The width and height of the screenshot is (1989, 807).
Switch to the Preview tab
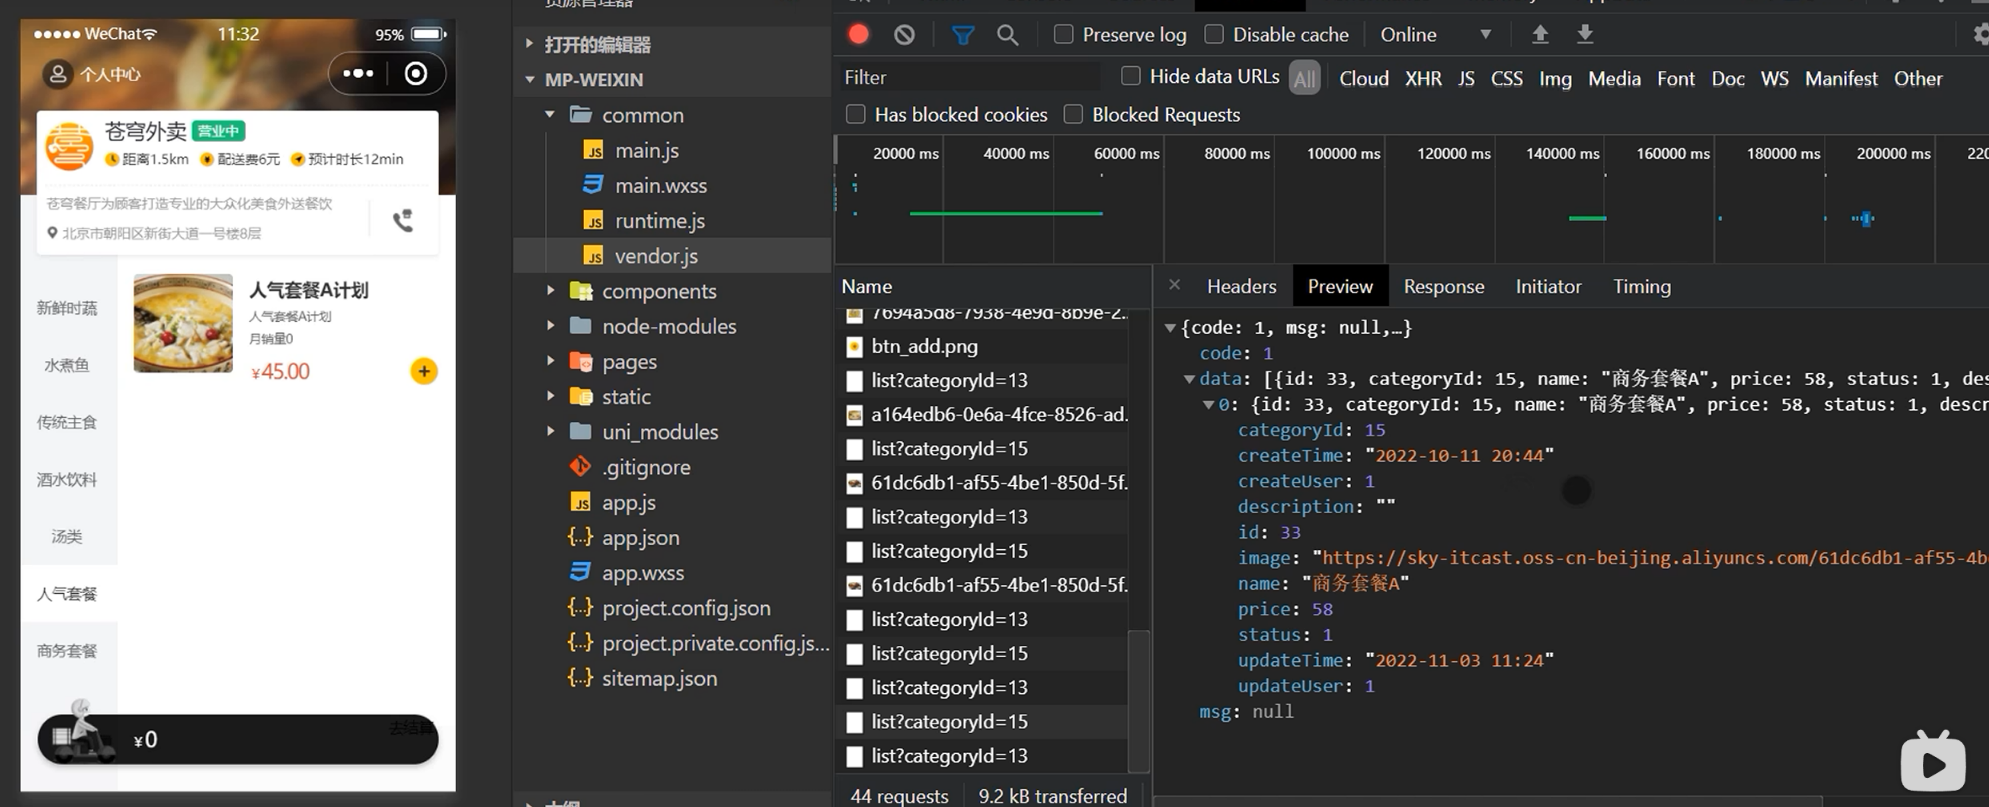[x=1340, y=286]
